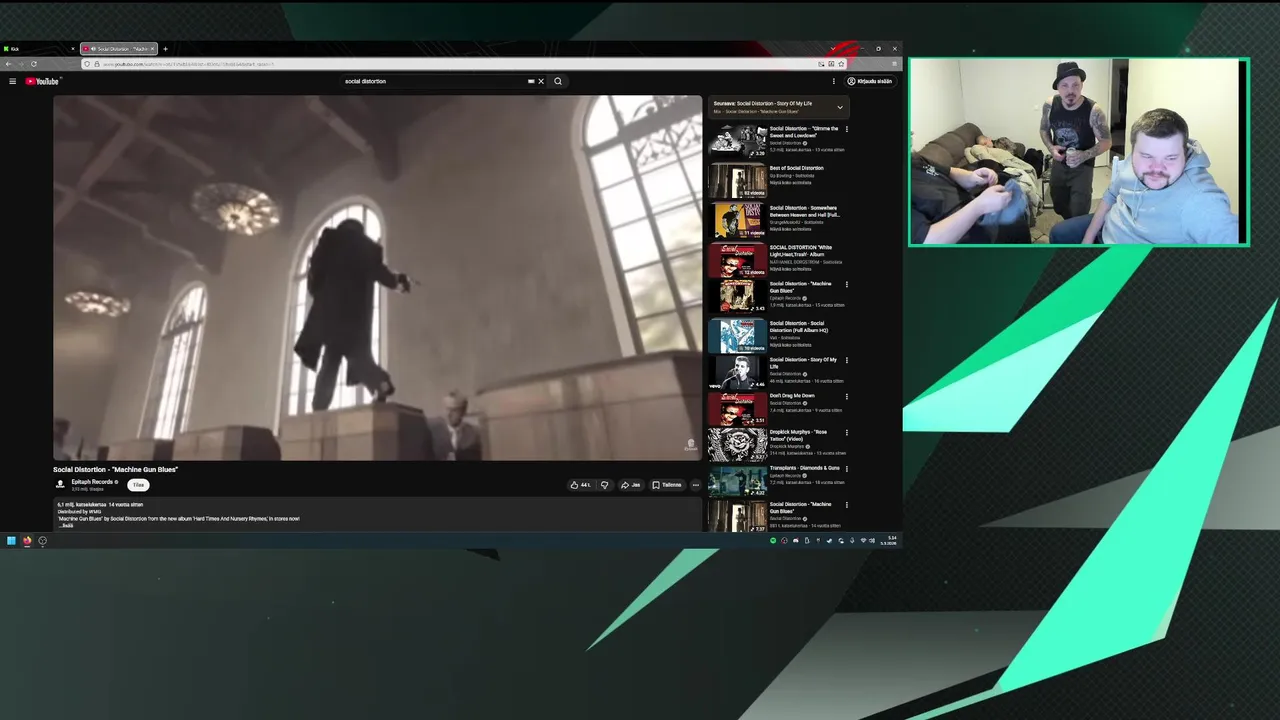Open Don't Drag Me Down thumbnail
The width and height of the screenshot is (1280, 720).
(738, 408)
